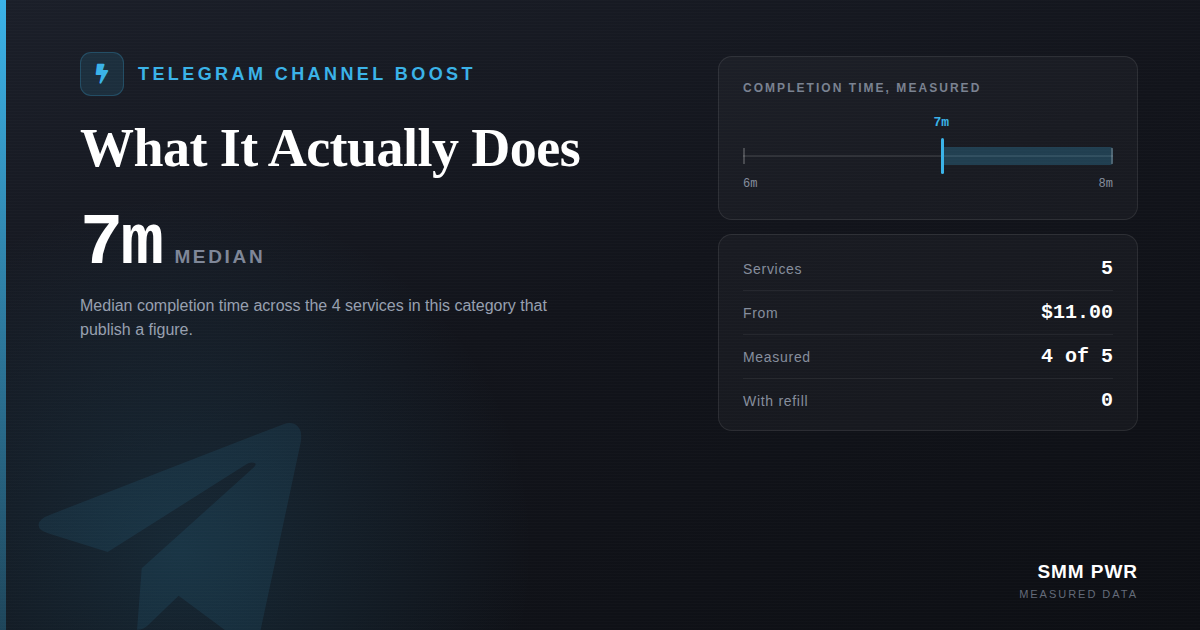Click the 'What It Actually Does' title

tap(330, 148)
